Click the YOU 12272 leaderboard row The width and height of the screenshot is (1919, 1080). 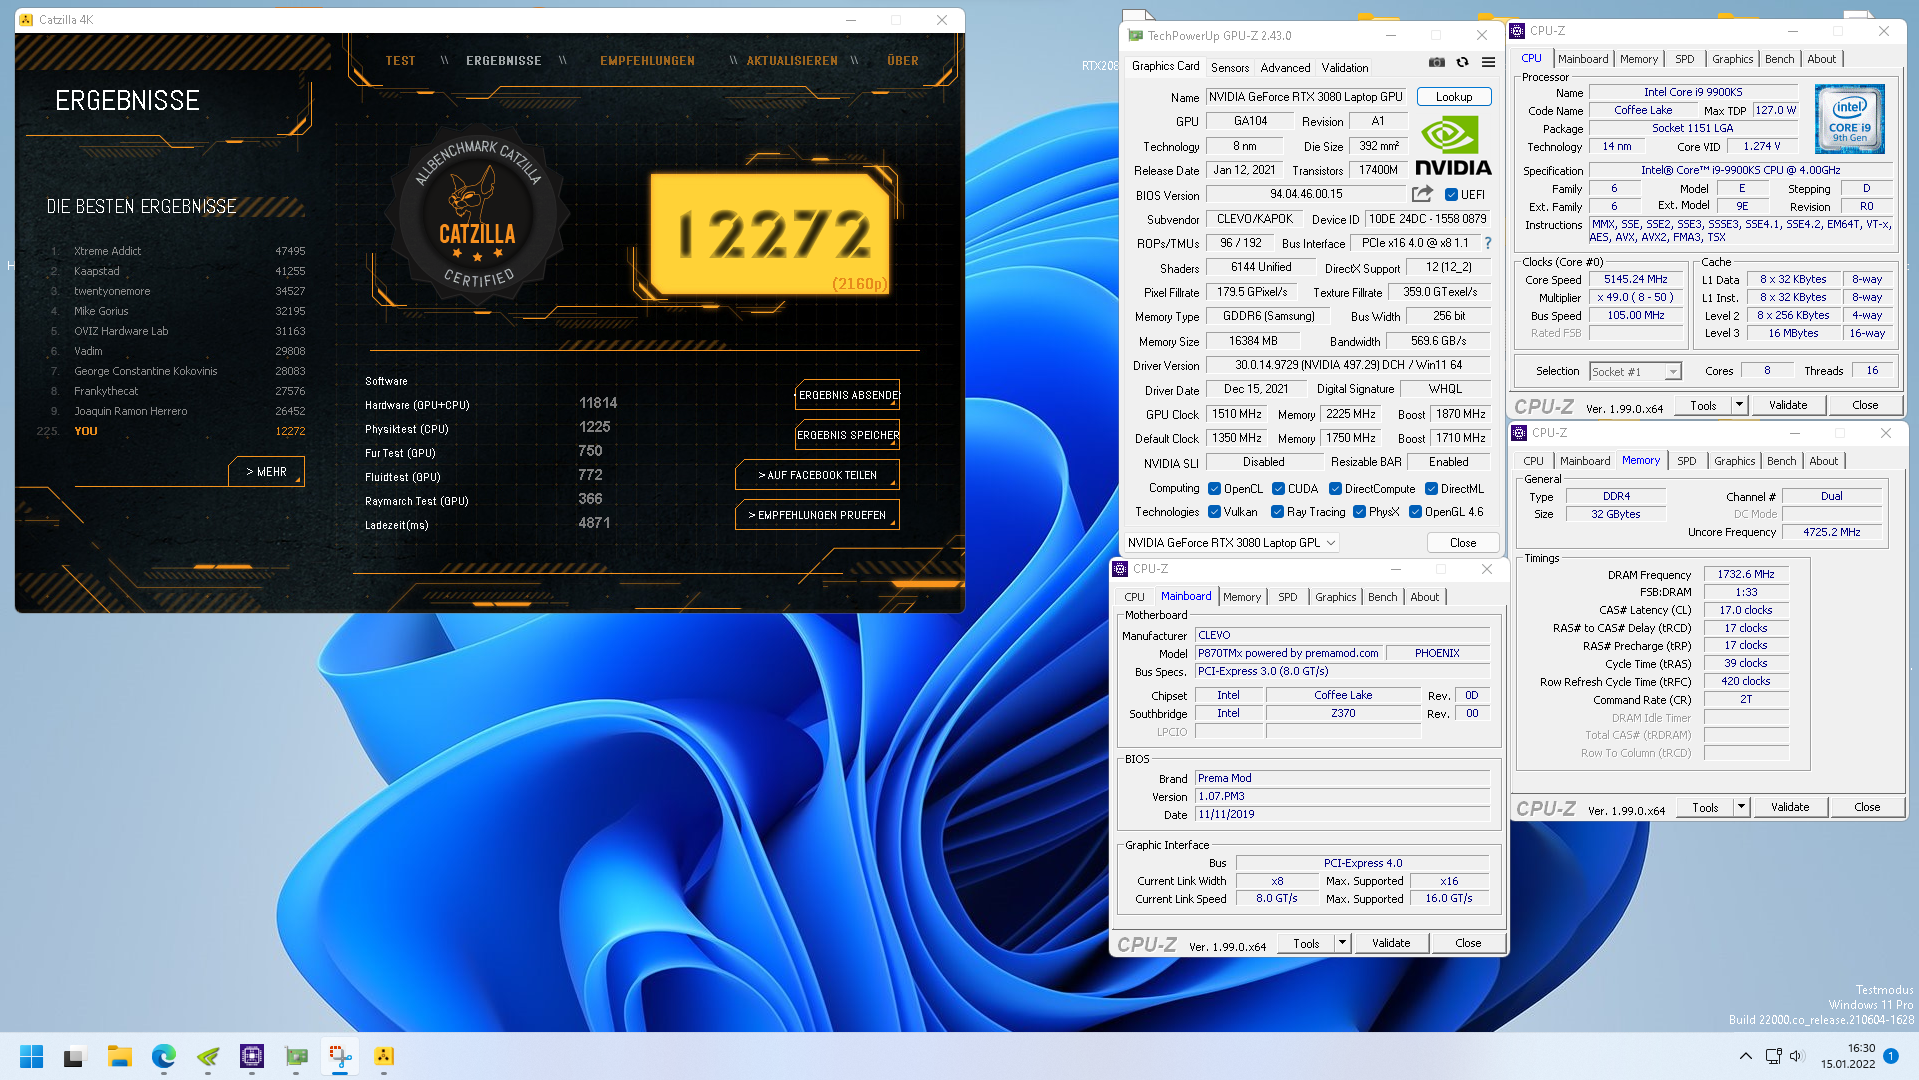172,431
